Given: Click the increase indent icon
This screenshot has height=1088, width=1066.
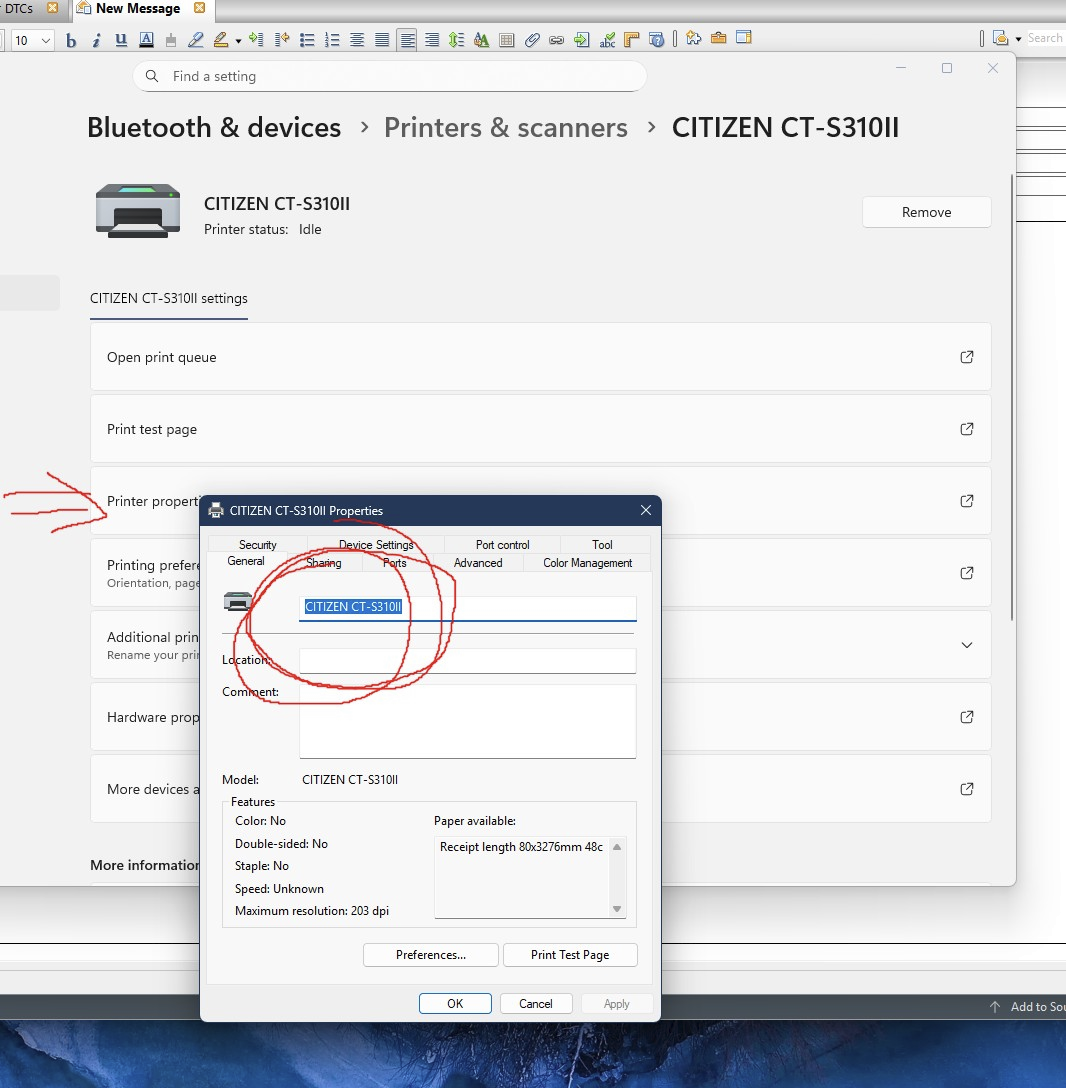Looking at the screenshot, I should point(256,40).
